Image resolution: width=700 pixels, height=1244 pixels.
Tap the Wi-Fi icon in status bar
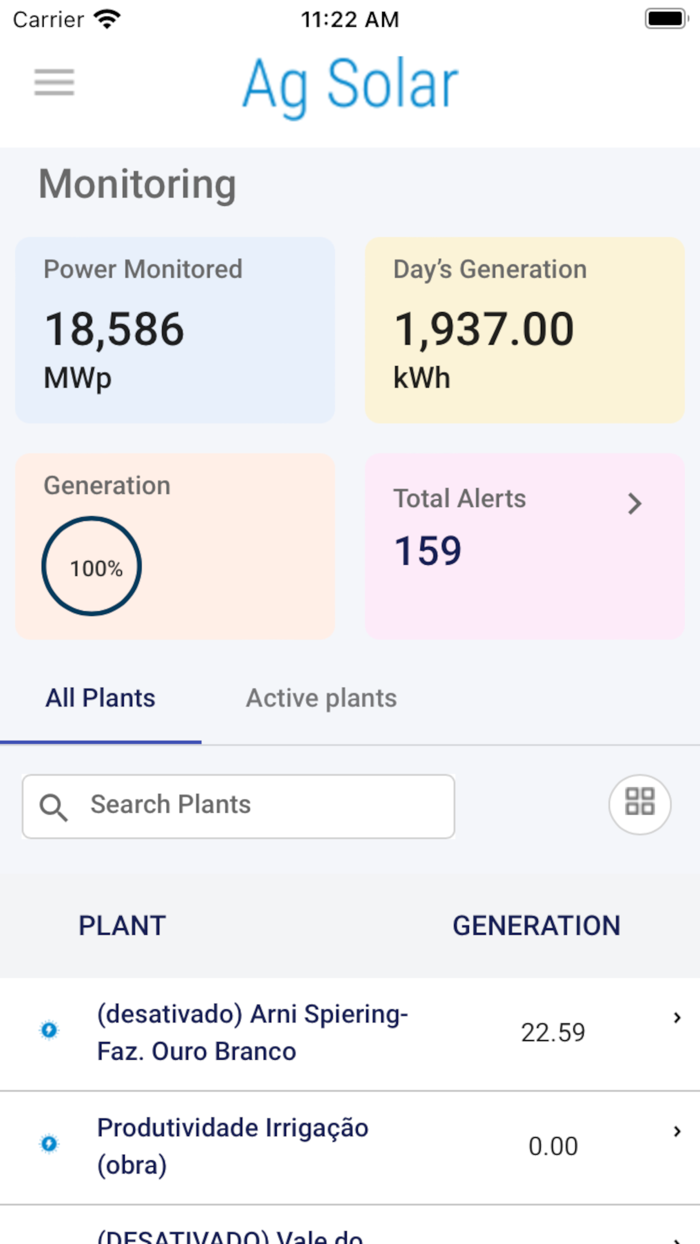point(105,17)
